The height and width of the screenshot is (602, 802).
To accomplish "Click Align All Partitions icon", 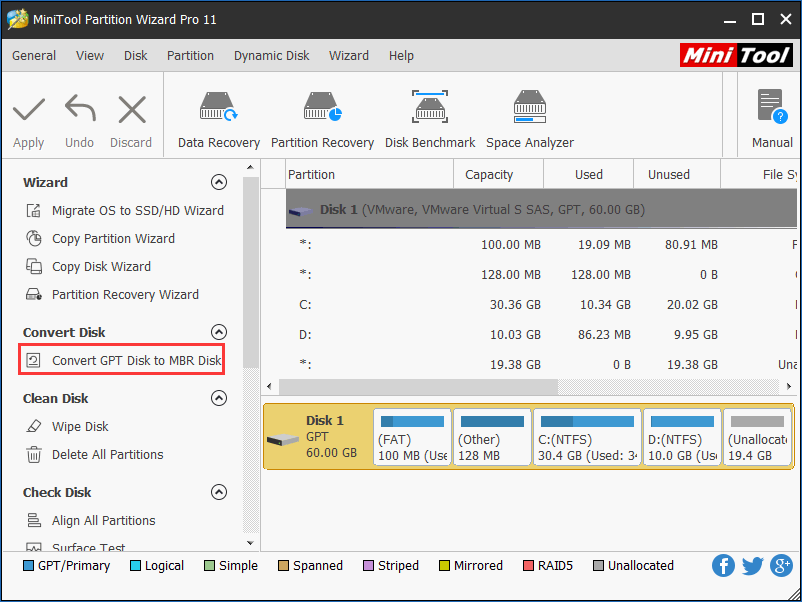I will (x=34, y=520).
